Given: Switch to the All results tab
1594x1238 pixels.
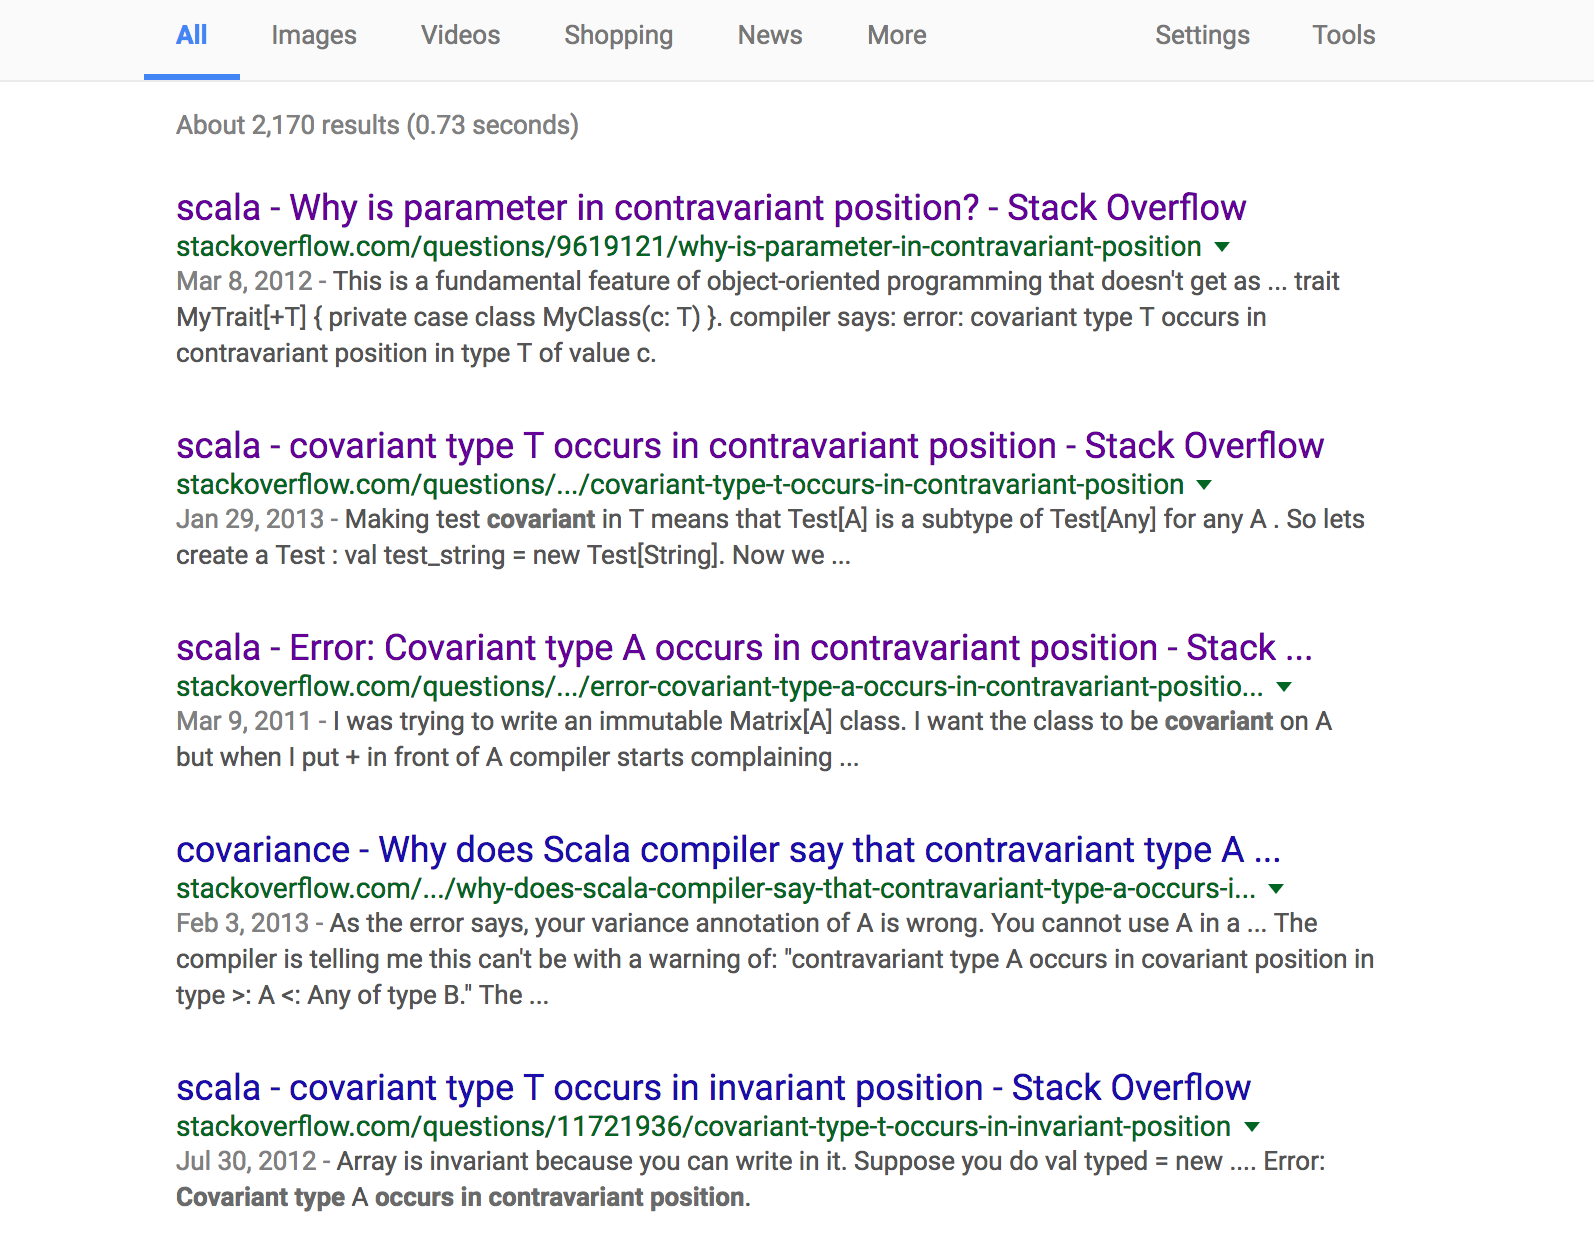Looking at the screenshot, I should [191, 35].
